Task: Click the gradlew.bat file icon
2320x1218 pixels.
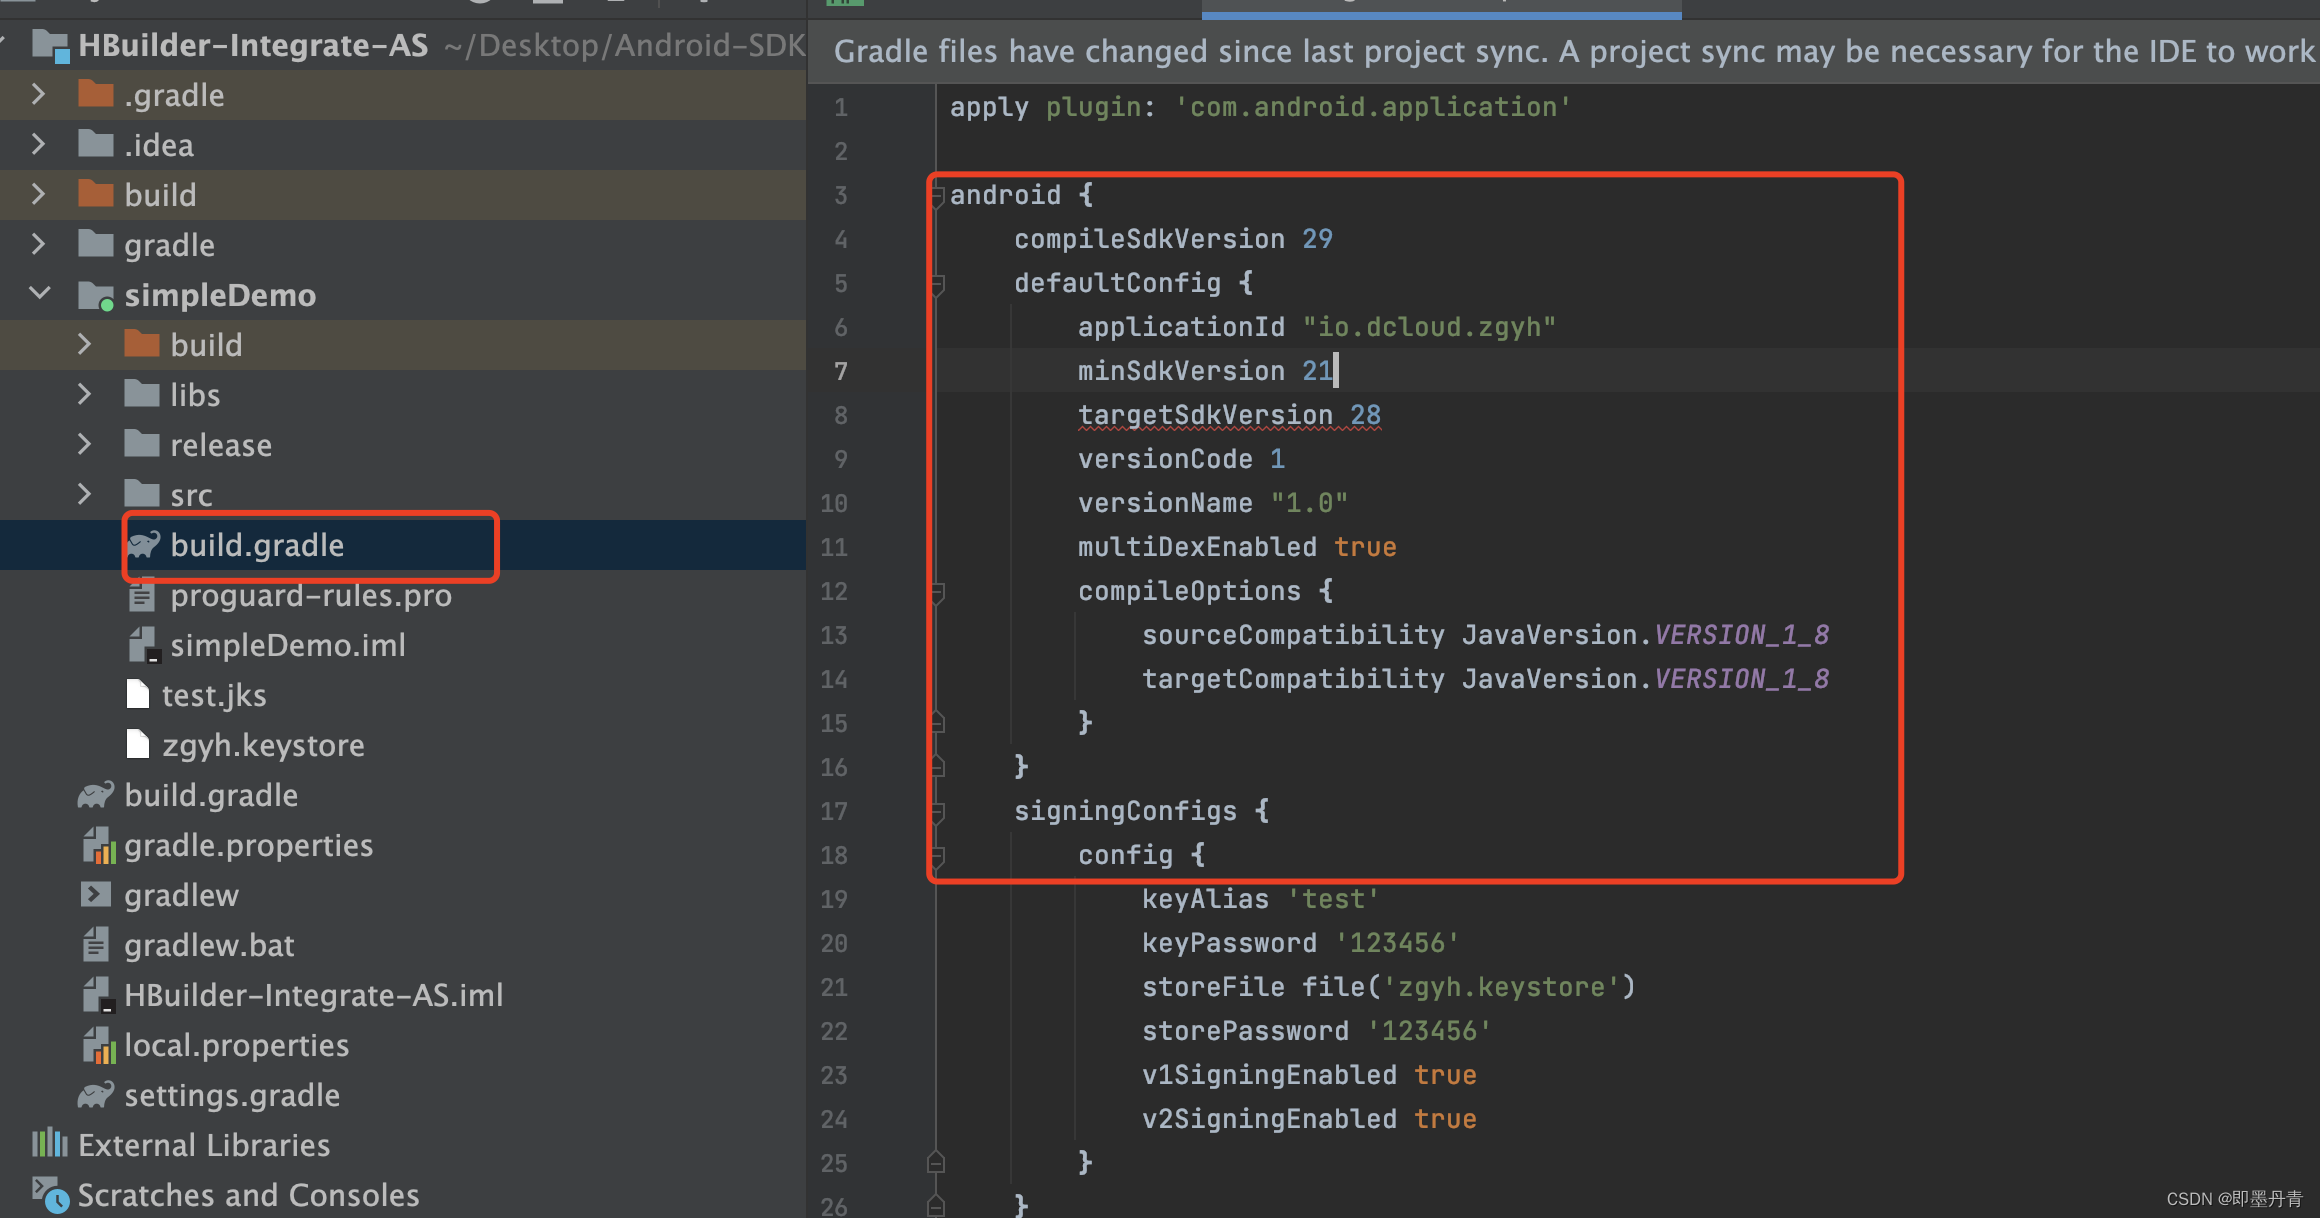Action: tap(96, 944)
